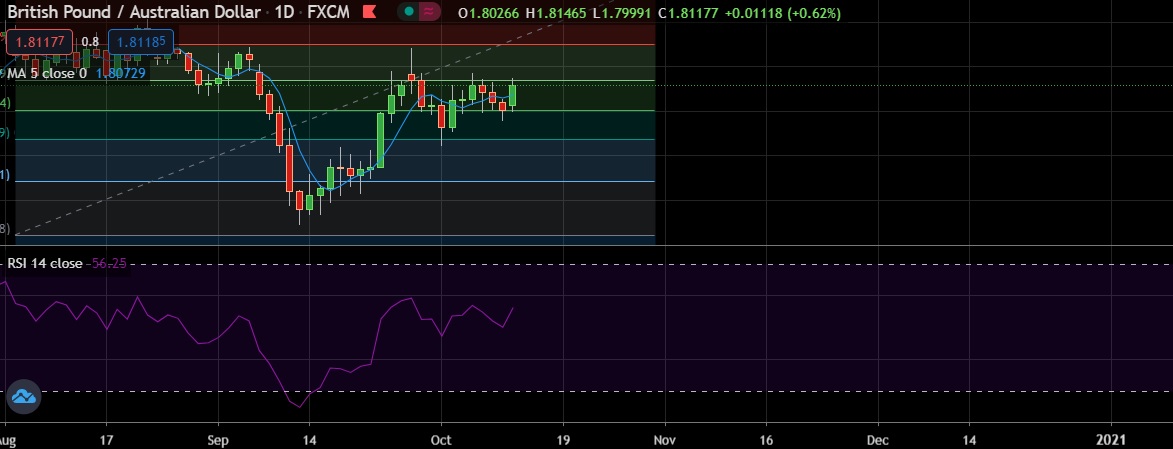This screenshot has height=449, width=1173.
Task: Click the MA value 1.80729
Action: click(121, 73)
